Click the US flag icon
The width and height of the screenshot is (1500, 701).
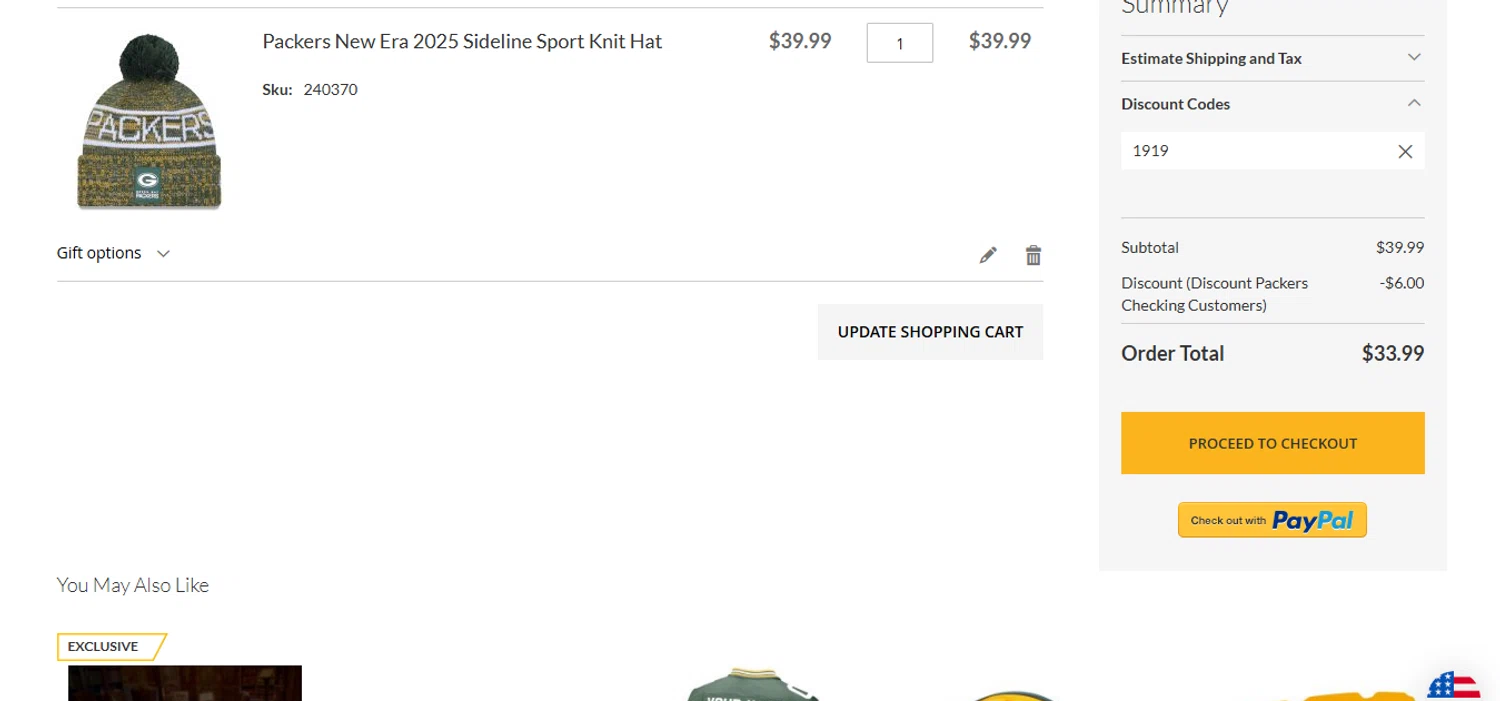(1453, 687)
